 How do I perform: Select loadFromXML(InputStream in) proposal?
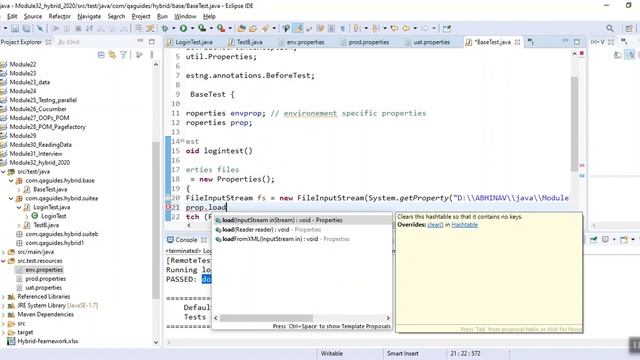(x=302, y=239)
